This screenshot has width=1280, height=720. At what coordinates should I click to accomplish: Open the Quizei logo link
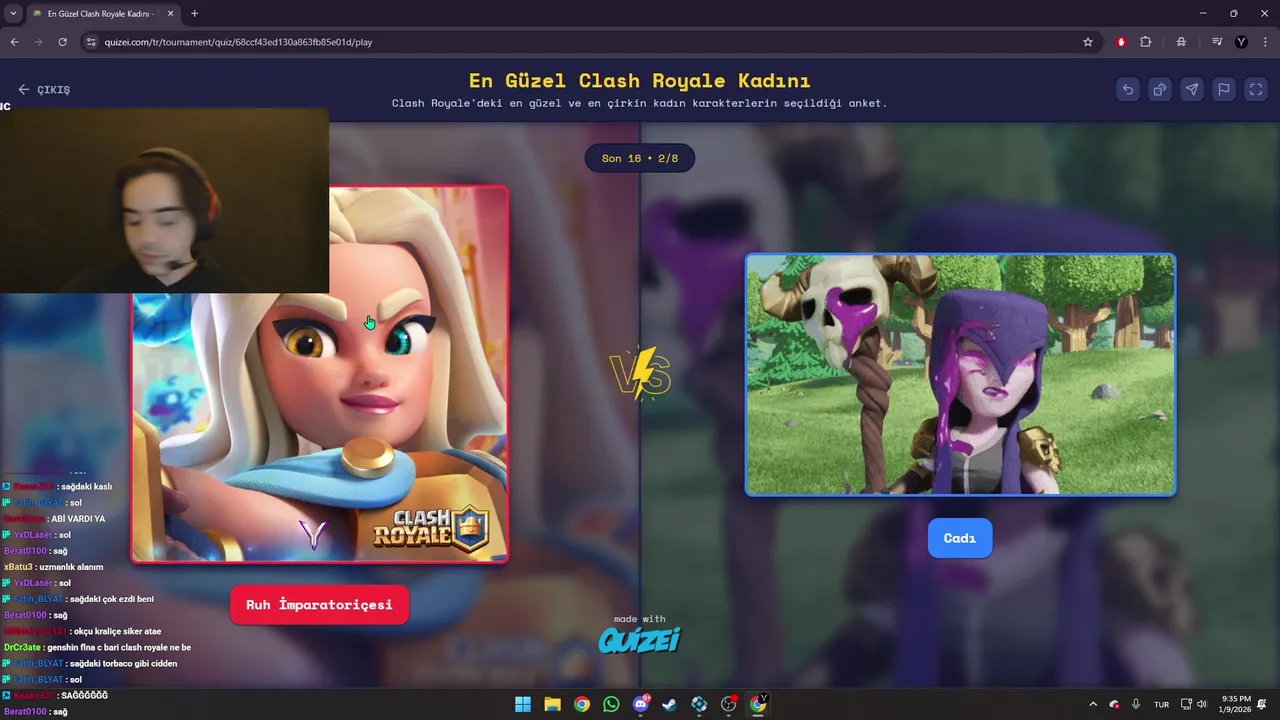[640, 640]
